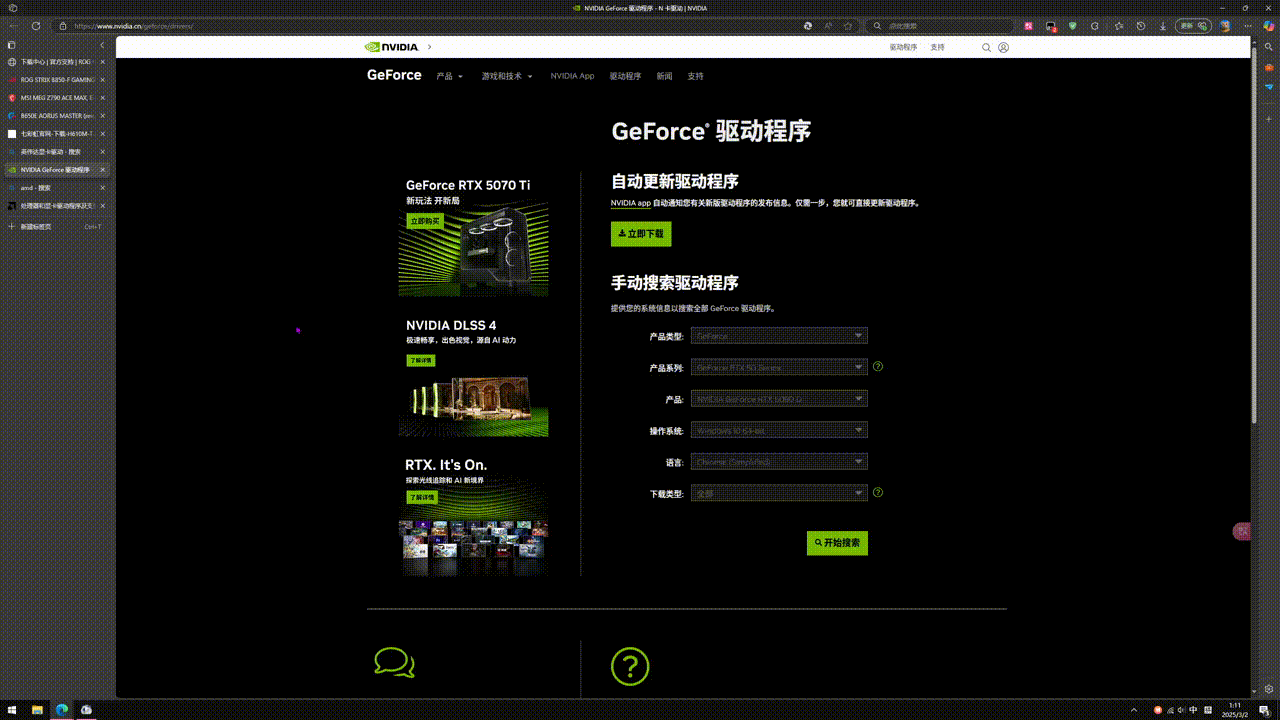The image size is (1280, 720).
Task: Collapse the vertical tabs sidebar arrow
Action: click(x=102, y=45)
